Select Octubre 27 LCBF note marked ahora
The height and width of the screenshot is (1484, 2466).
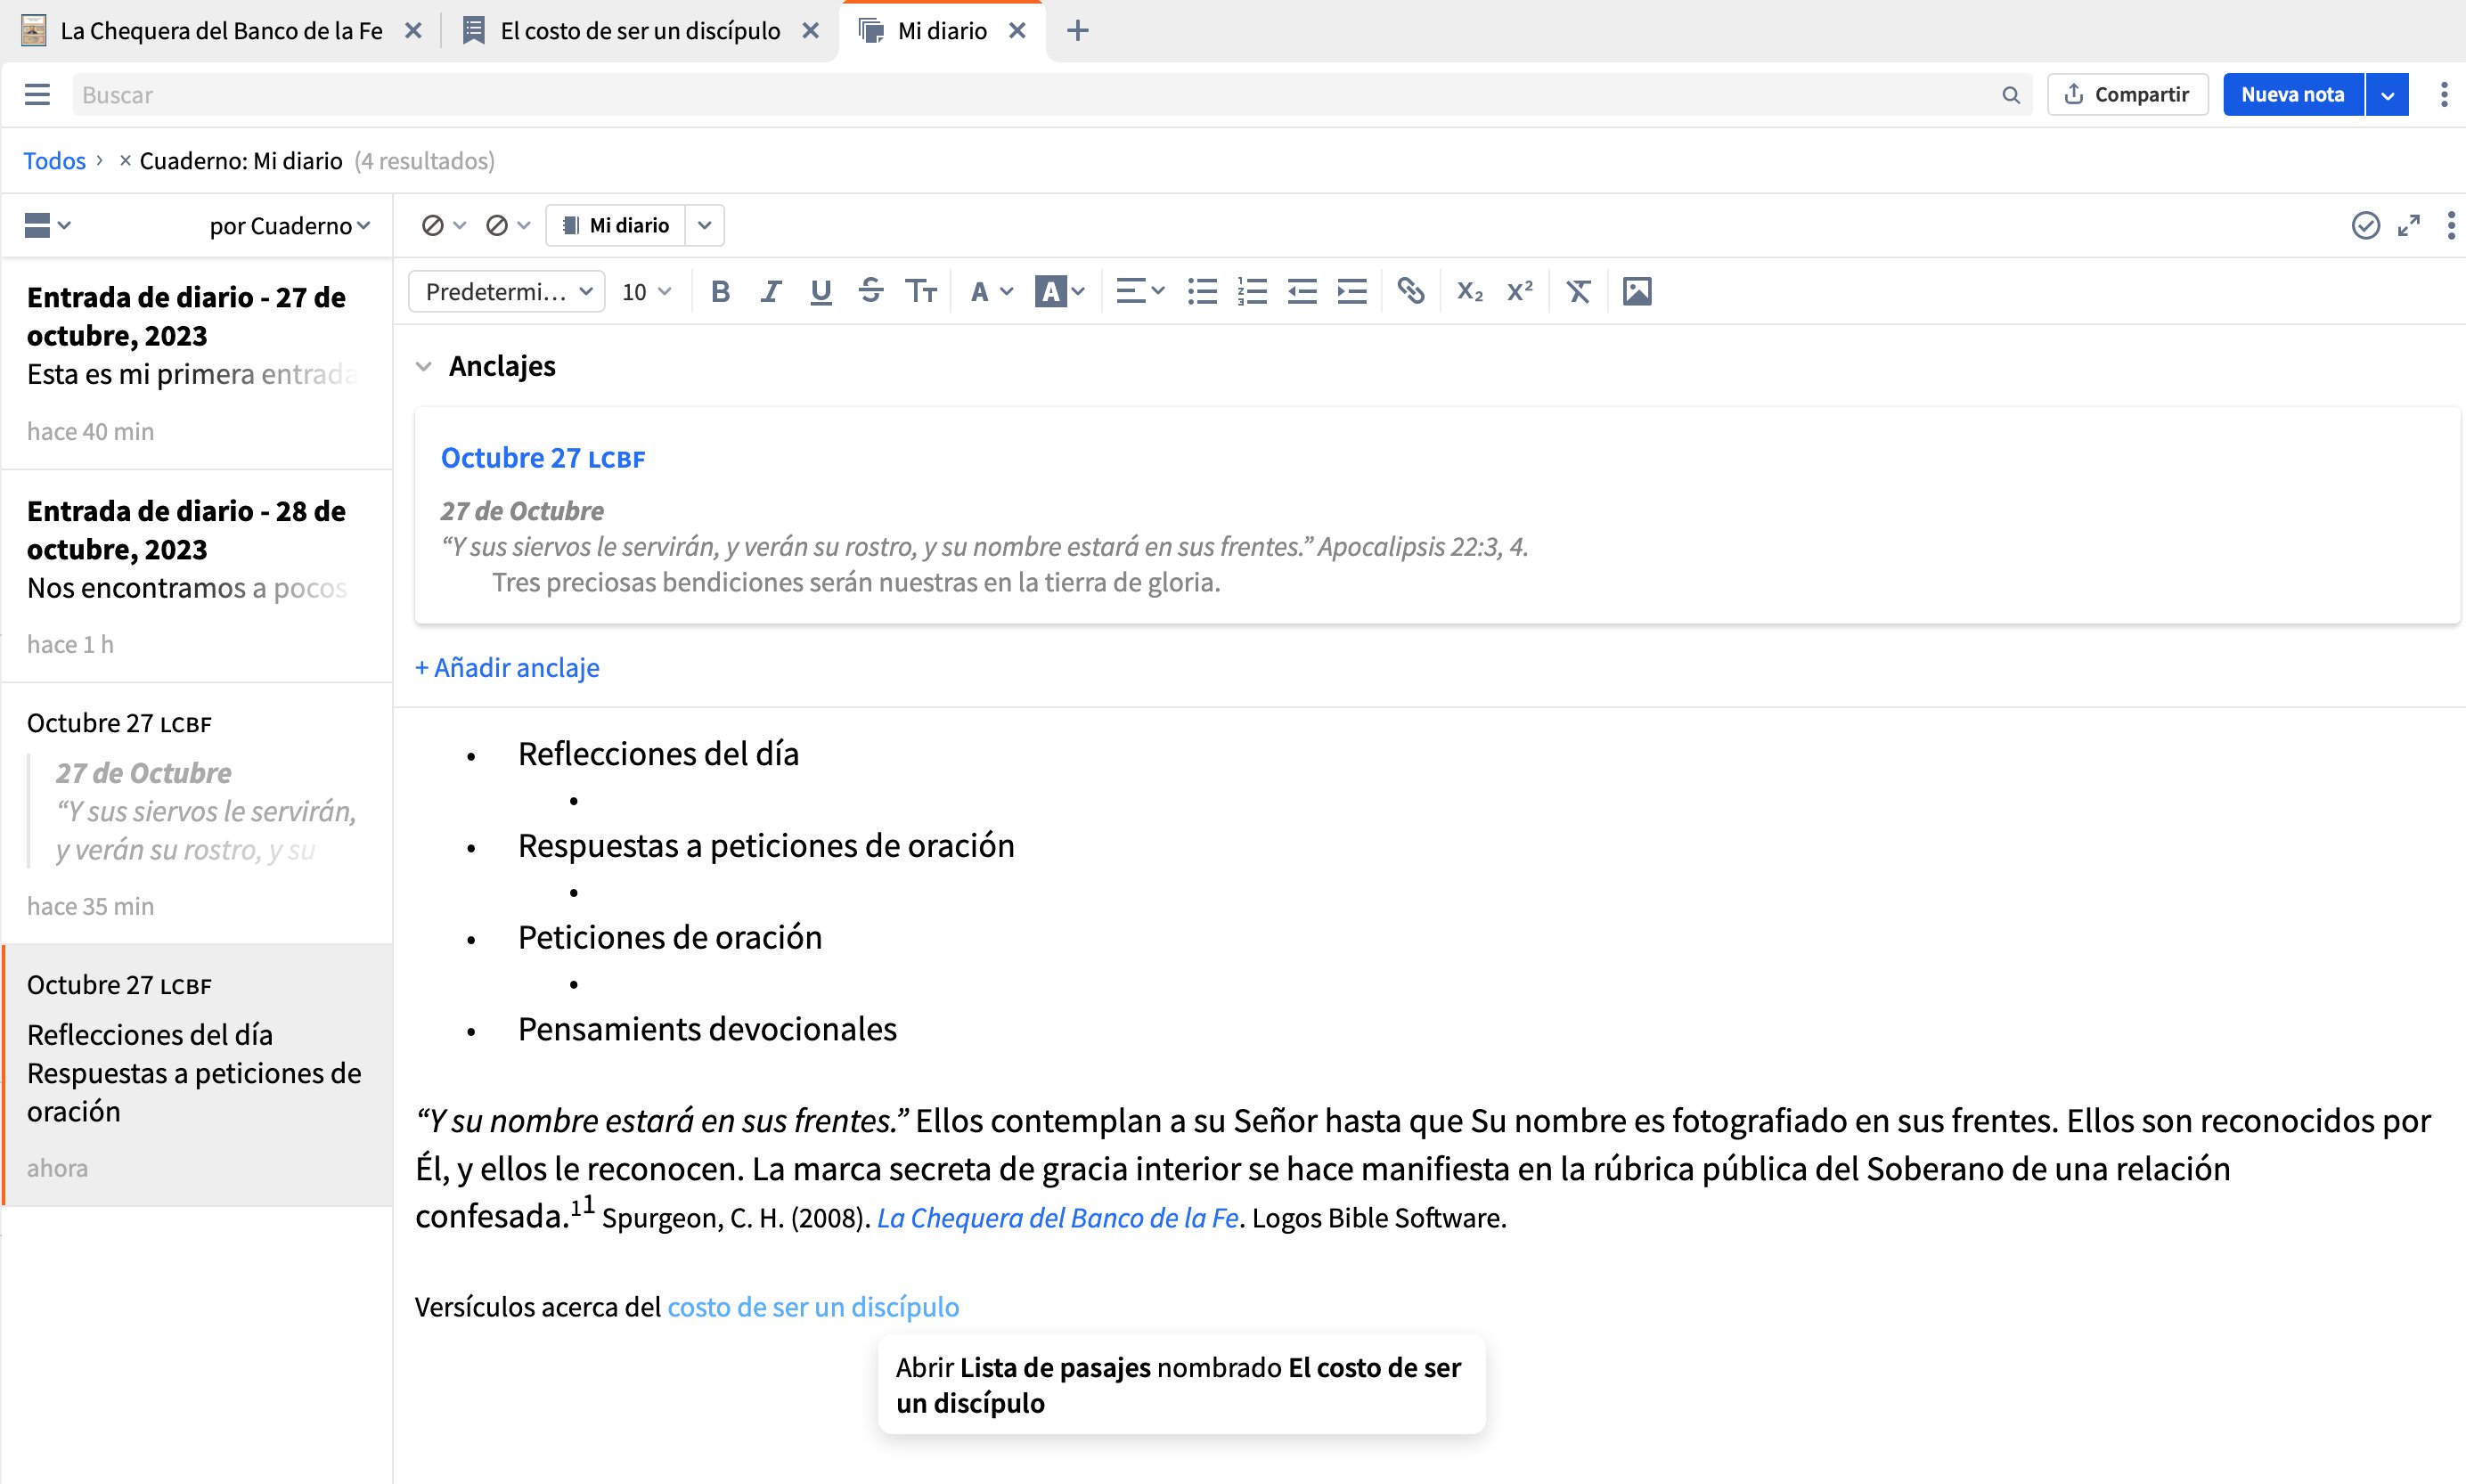[x=197, y=1075]
